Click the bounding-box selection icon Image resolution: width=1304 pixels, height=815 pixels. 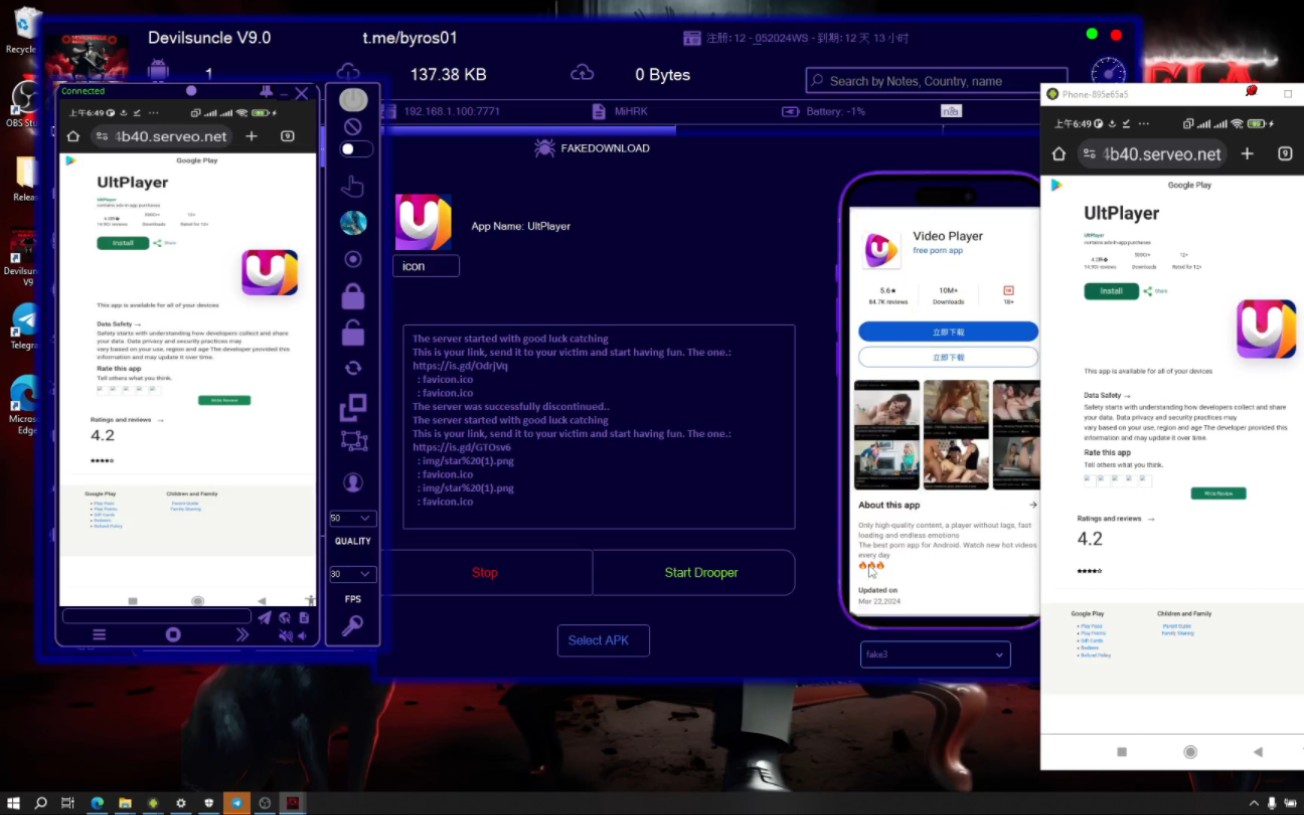(354, 440)
